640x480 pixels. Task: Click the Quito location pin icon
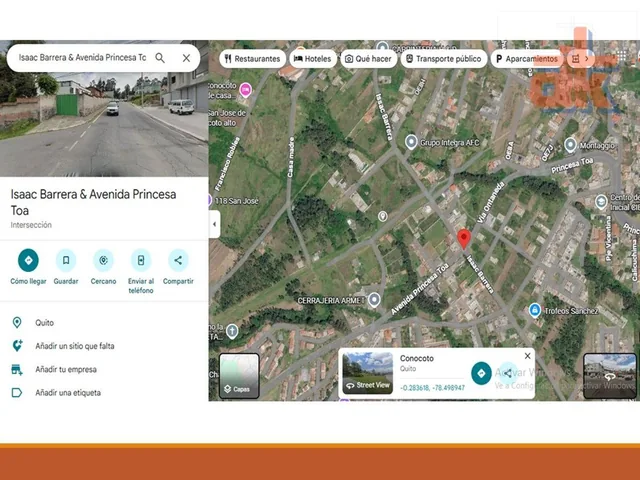17,322
